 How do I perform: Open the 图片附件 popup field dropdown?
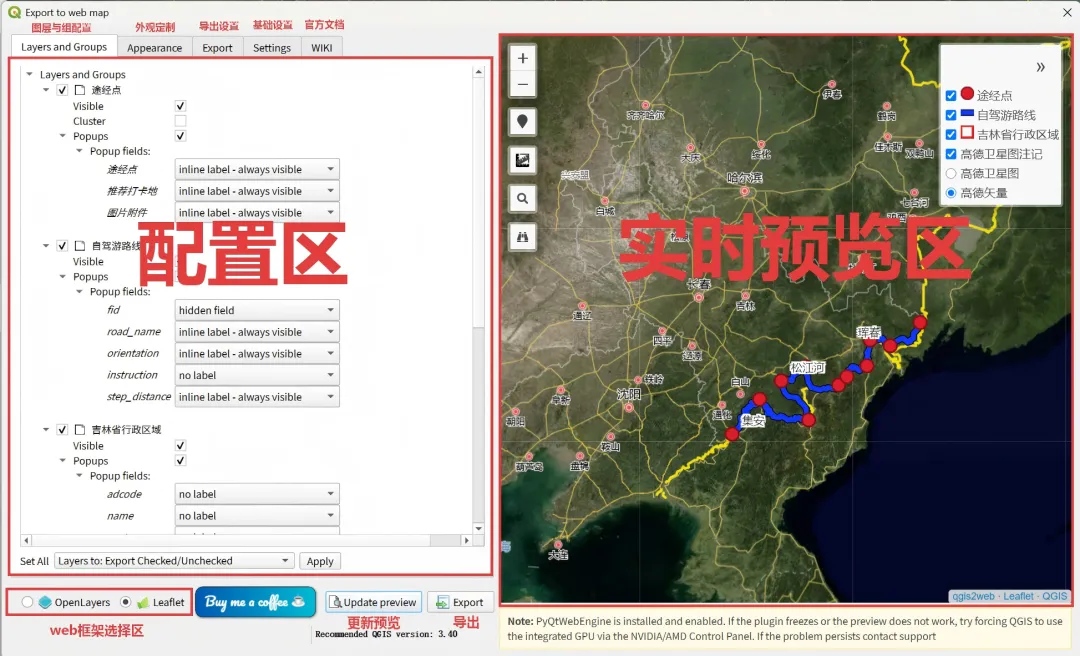[x=257, y=213]
